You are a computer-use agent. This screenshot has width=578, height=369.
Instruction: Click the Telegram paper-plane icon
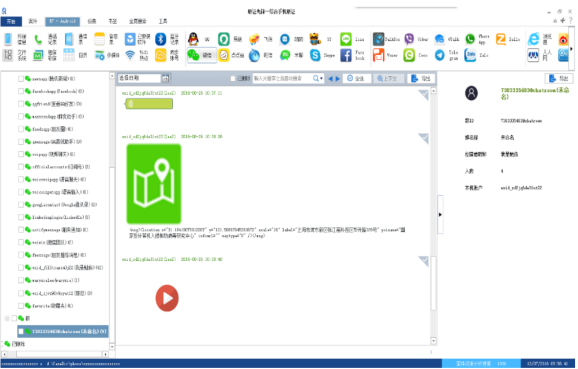439,55
